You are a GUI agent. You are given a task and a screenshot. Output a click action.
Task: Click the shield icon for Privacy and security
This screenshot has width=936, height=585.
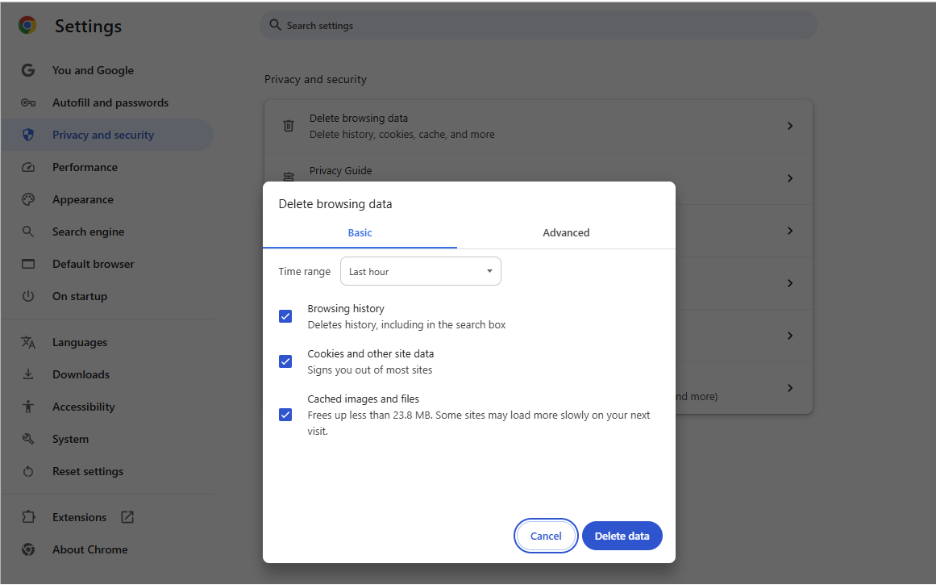pyautogui.click(x=28, y=135)
